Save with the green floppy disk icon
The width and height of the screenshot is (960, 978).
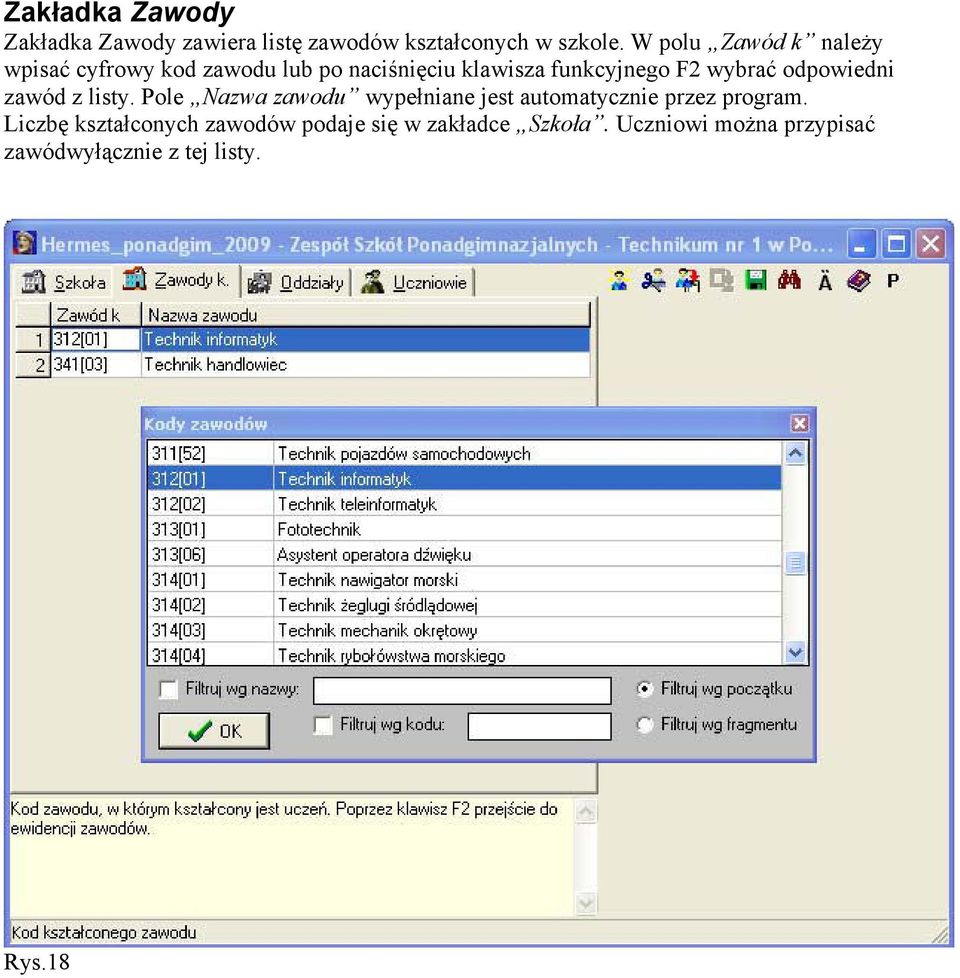pos(755,281)
